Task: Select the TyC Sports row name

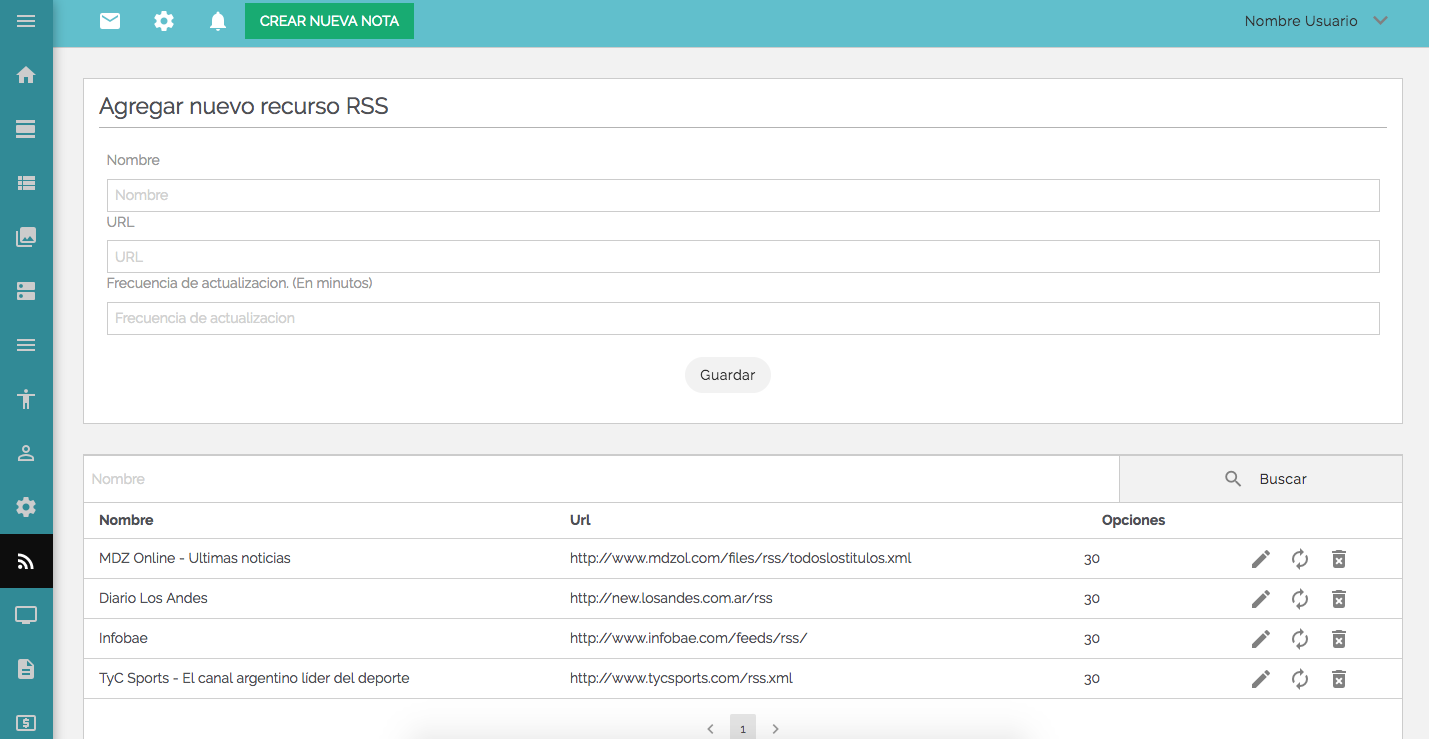Action: 254,678
